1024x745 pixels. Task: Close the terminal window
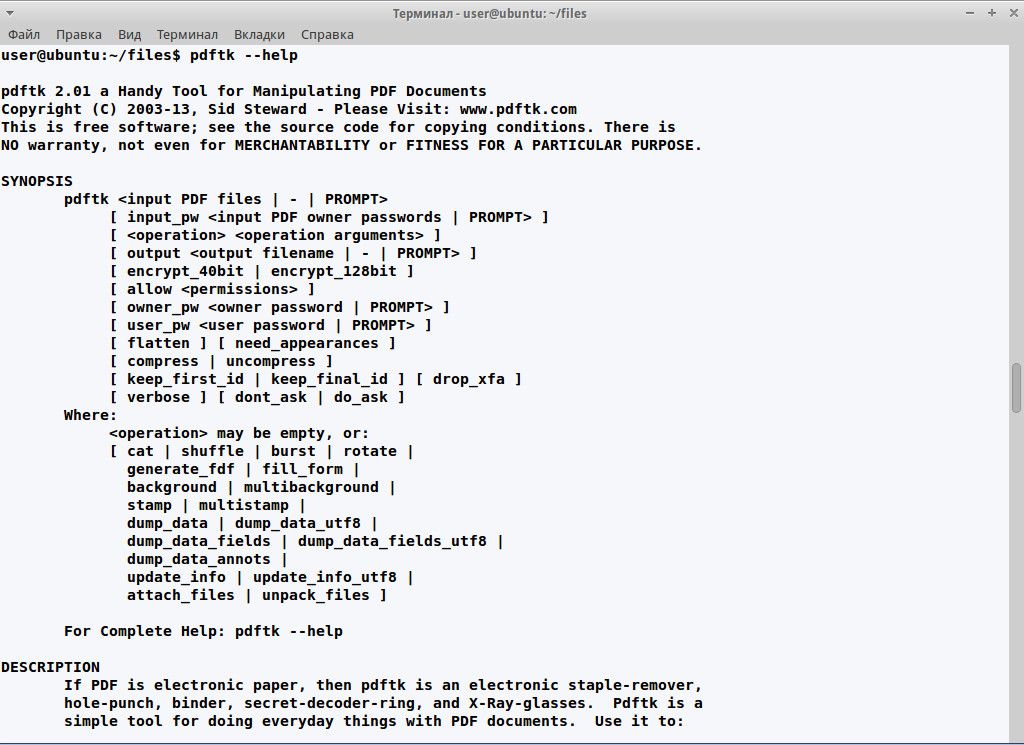tap(1014, 13)
